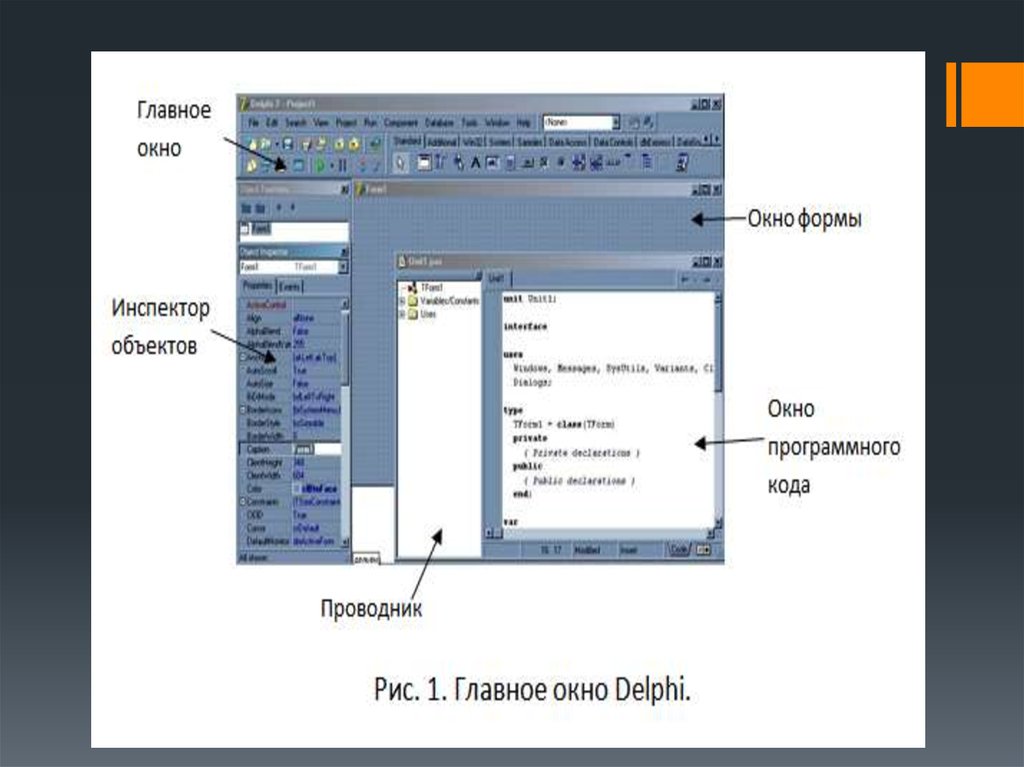Screen dimensions: 1024x767
Task: Click the Object Inspector vertical scrollbar
Action: click(345, 422)
